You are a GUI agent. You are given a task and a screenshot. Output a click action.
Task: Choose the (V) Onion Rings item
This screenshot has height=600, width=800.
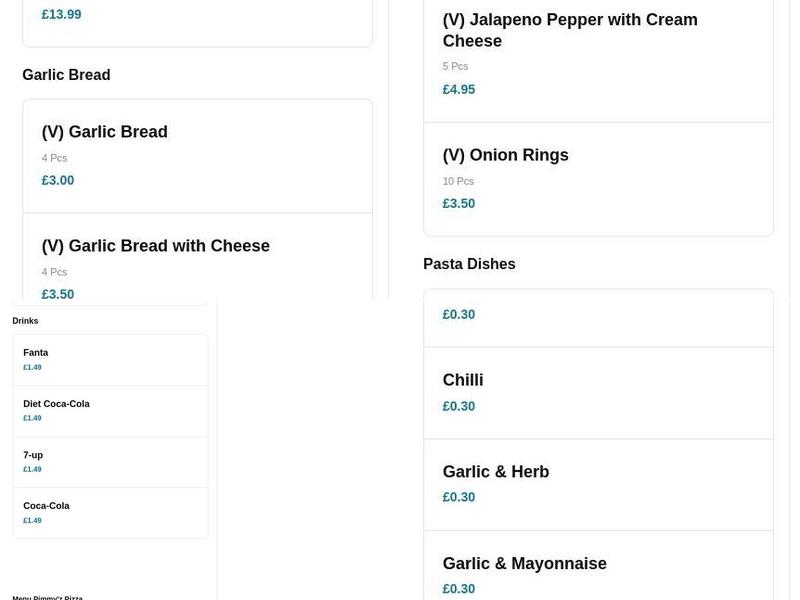click(505, 154)
